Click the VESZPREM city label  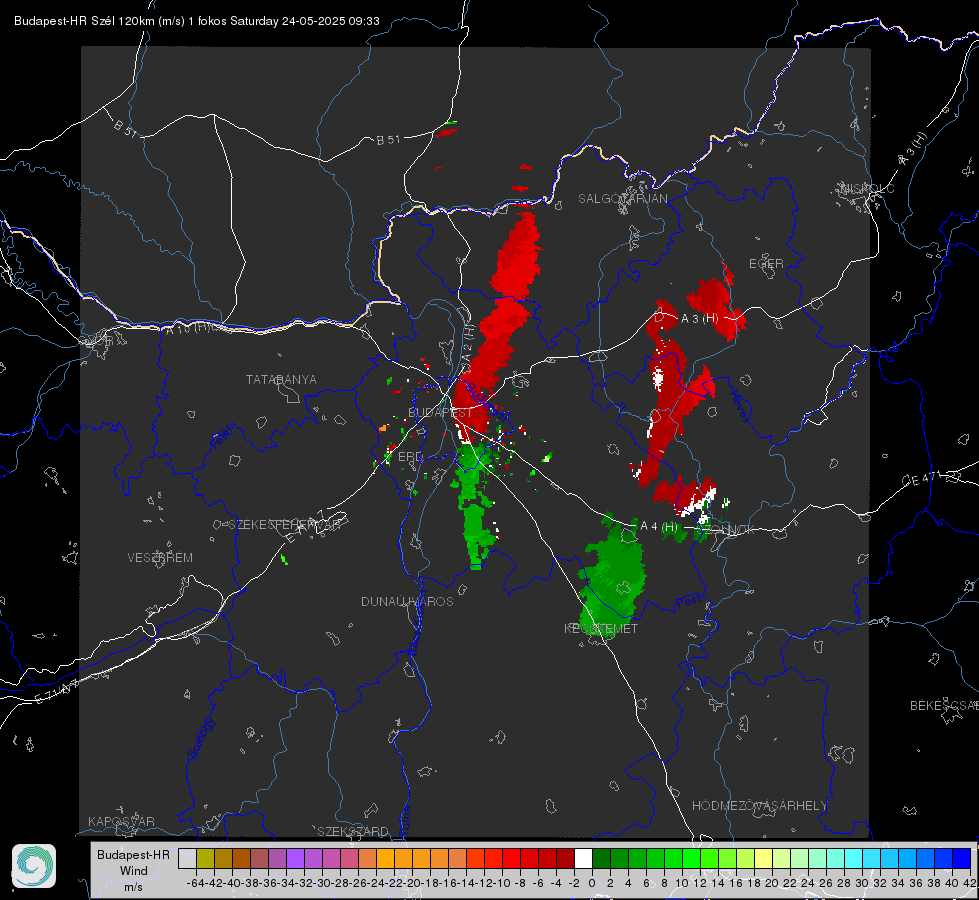pyautogui.click(x=160, y=558)
